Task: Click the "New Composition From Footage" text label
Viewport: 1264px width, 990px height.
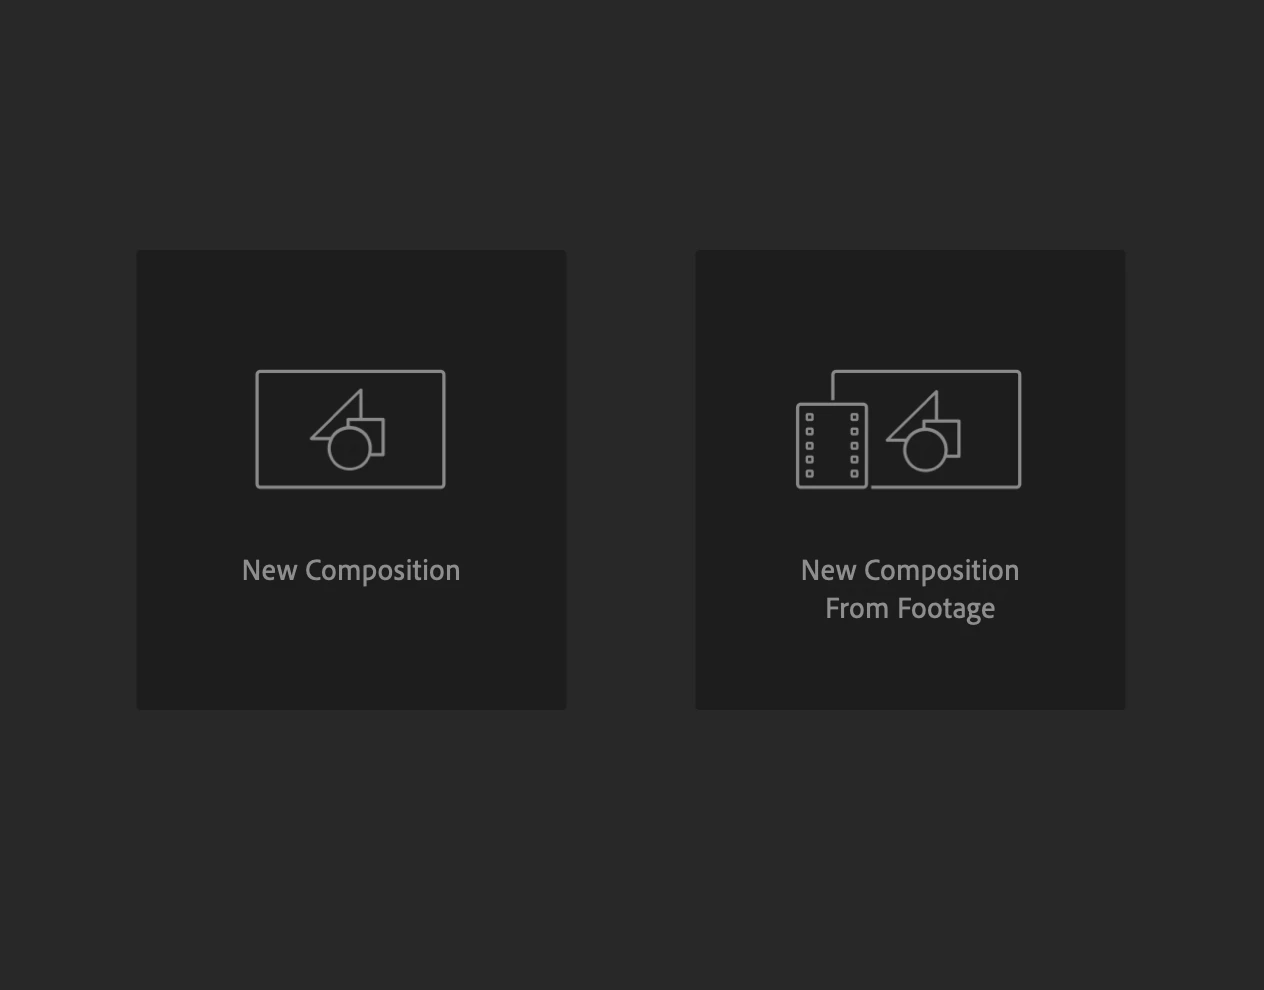Action: pyautogui.click(x=910, y=589)
